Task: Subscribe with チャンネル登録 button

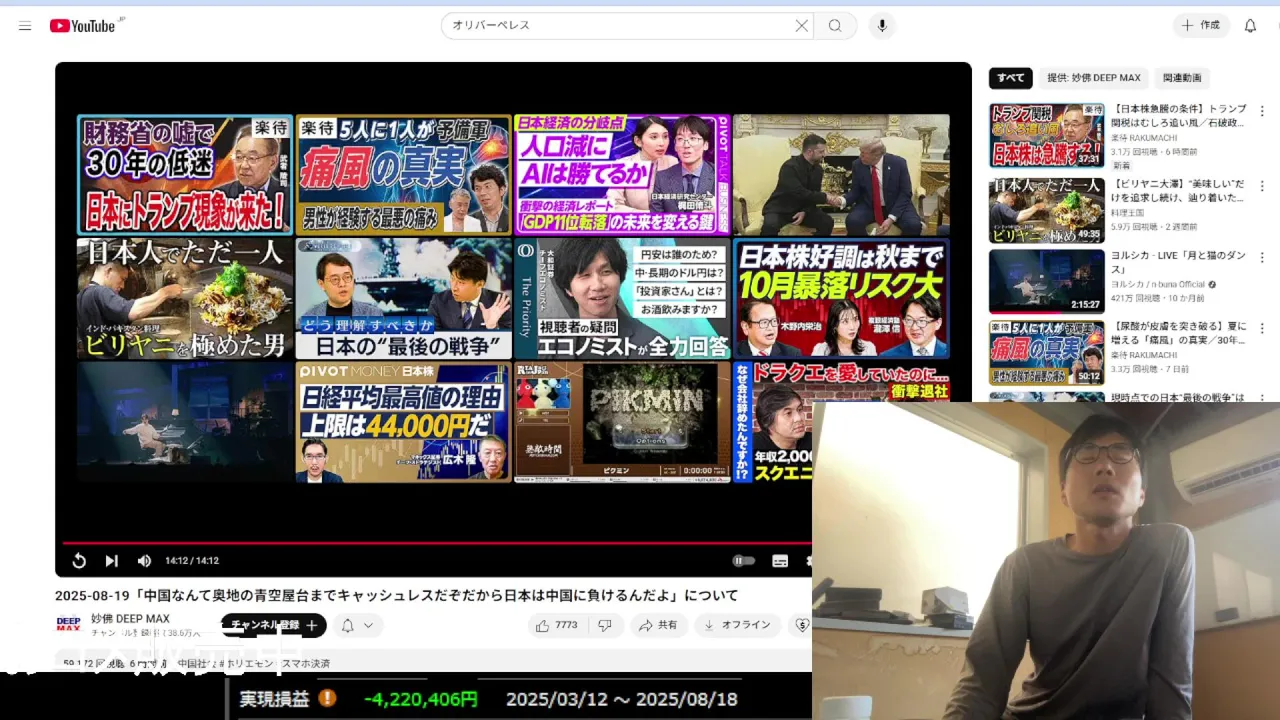Action: click(274, 625)
